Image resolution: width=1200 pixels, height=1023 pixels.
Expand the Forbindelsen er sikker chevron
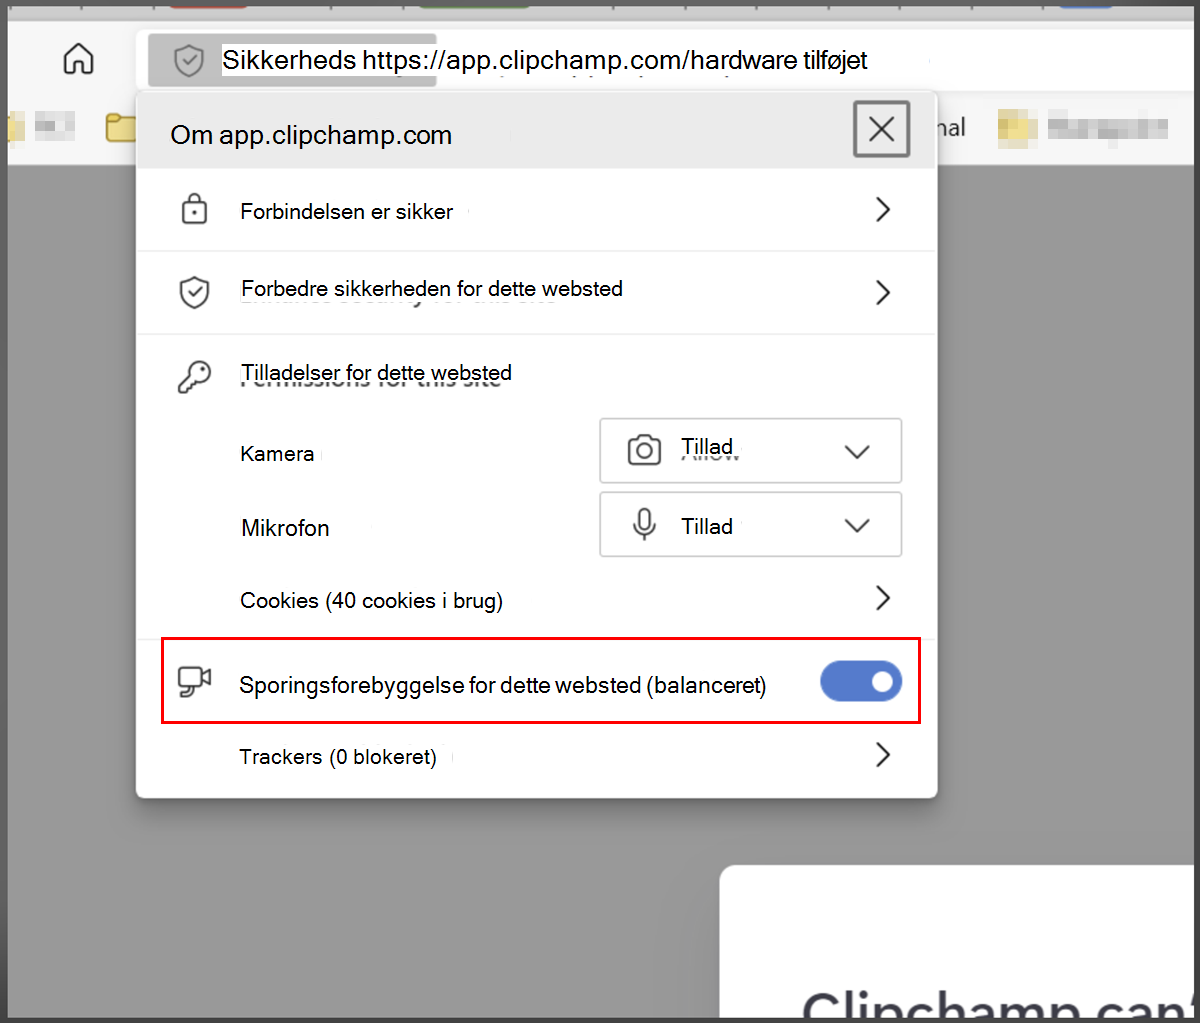[882, 210]
